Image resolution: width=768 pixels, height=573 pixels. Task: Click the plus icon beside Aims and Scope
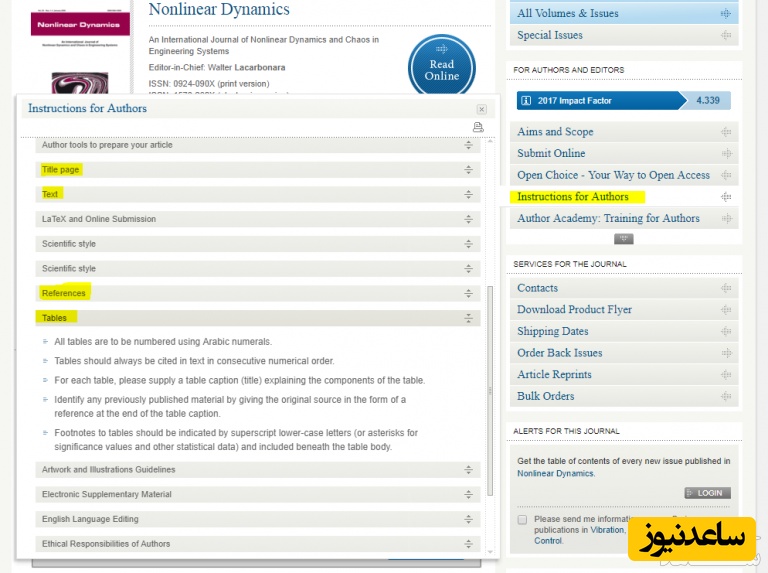[x=725, y=132]
